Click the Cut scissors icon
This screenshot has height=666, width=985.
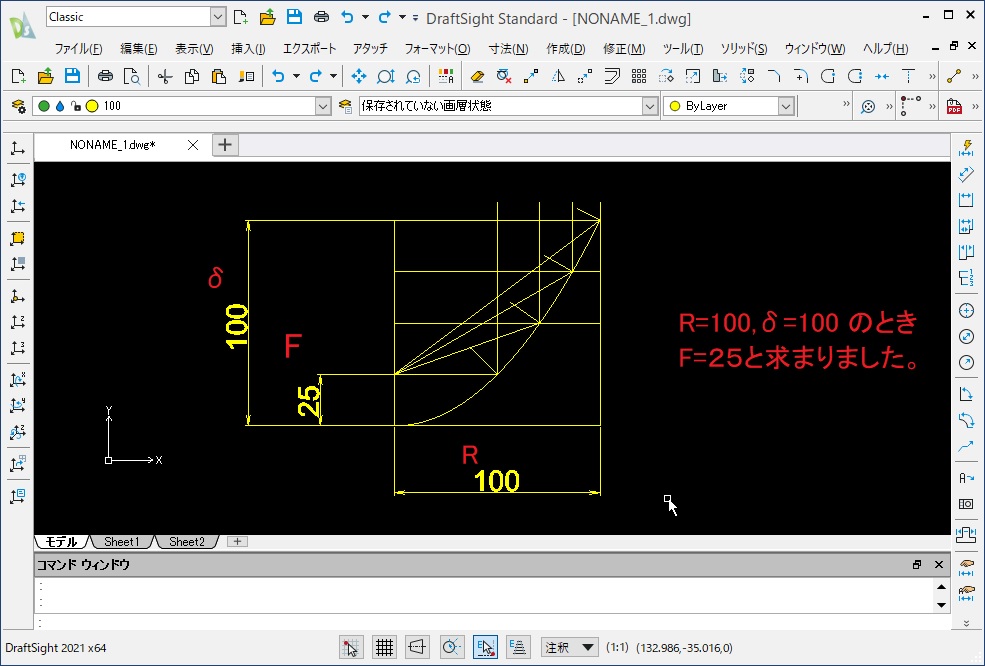click(x=165, y=77)
